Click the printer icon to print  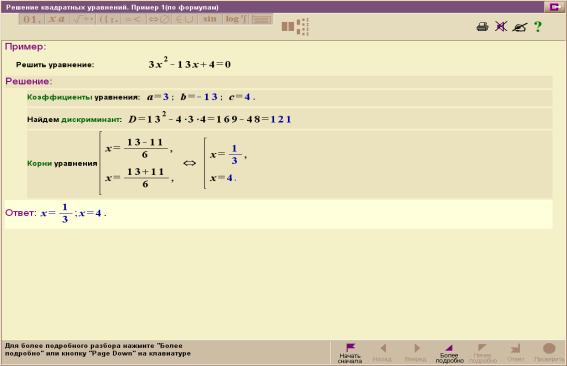click(482, 26)
